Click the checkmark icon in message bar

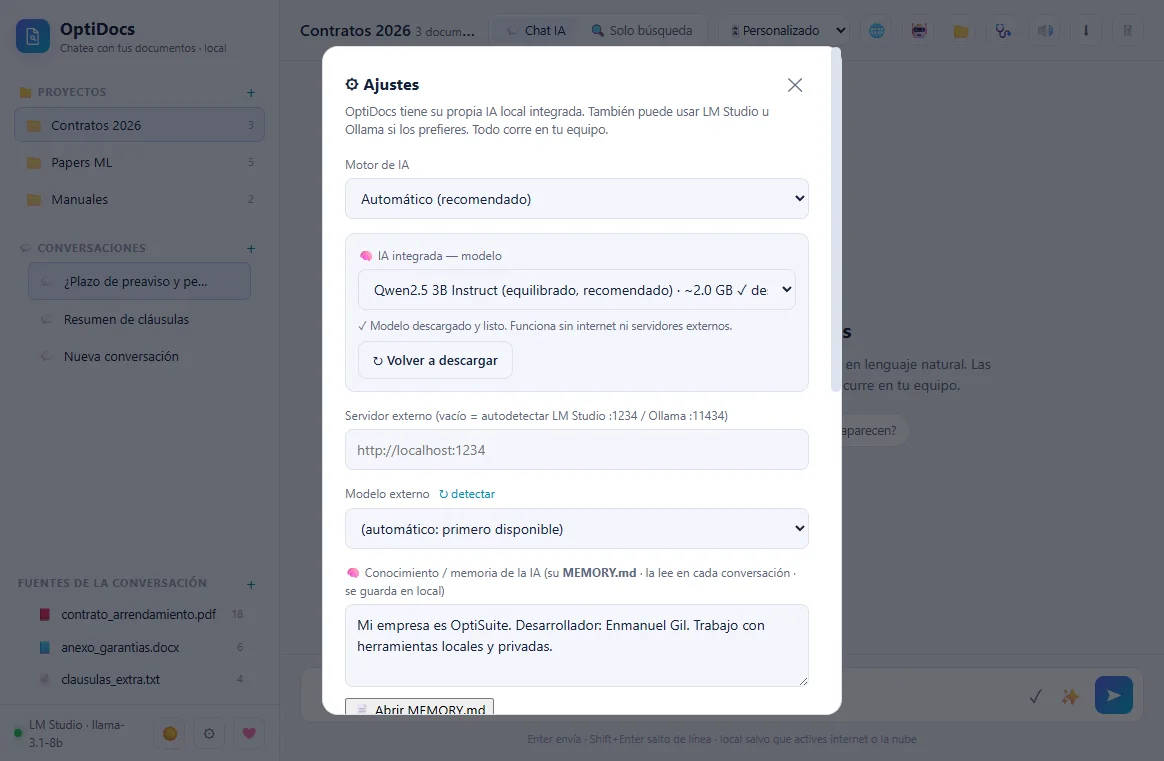coord(1036,696)
